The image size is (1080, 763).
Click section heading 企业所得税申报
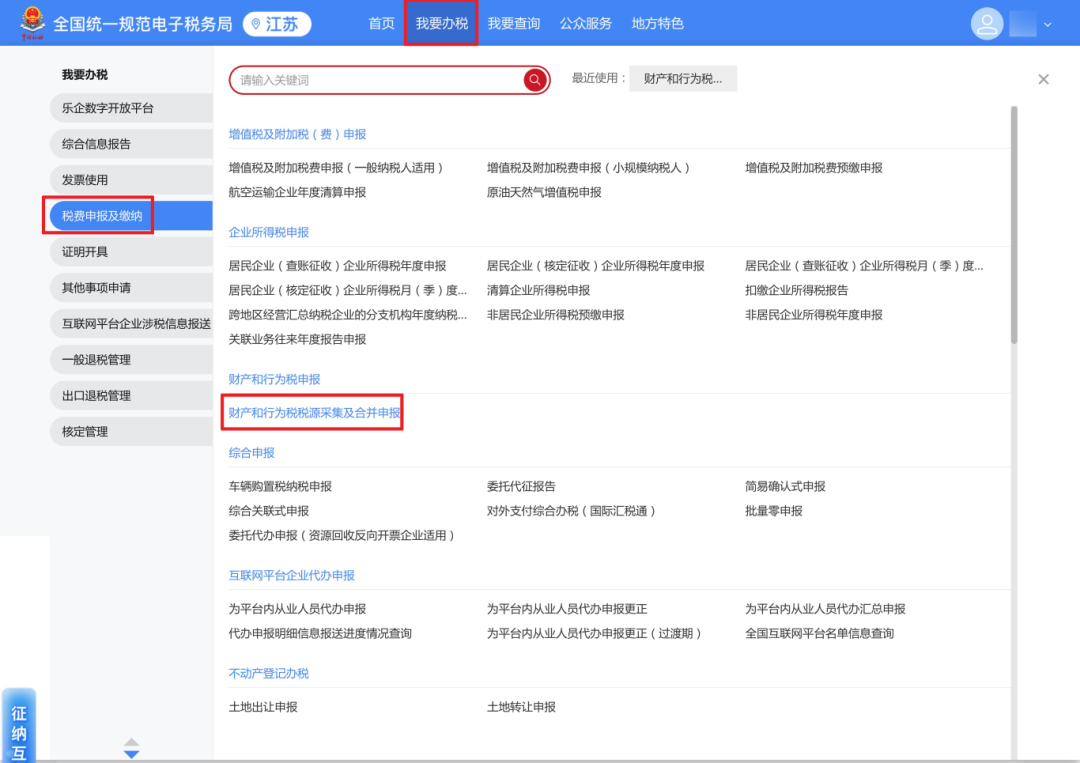pyautogui.click(x=269, y=232)
